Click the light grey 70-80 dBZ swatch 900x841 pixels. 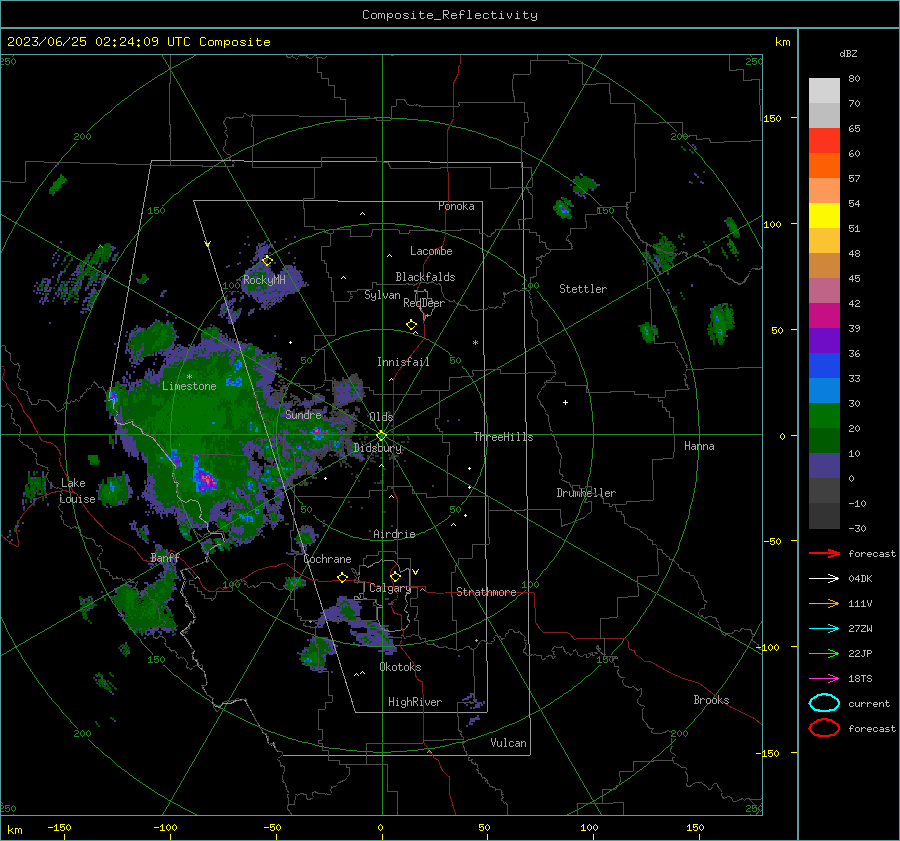coord(824,91)
